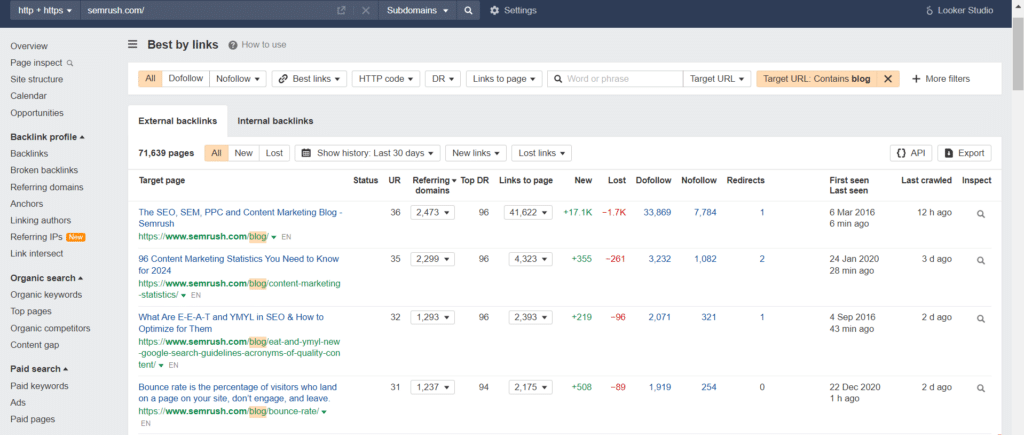
Task: Click the Page inspect search icon in sidebar
Action: coord(70,63)
